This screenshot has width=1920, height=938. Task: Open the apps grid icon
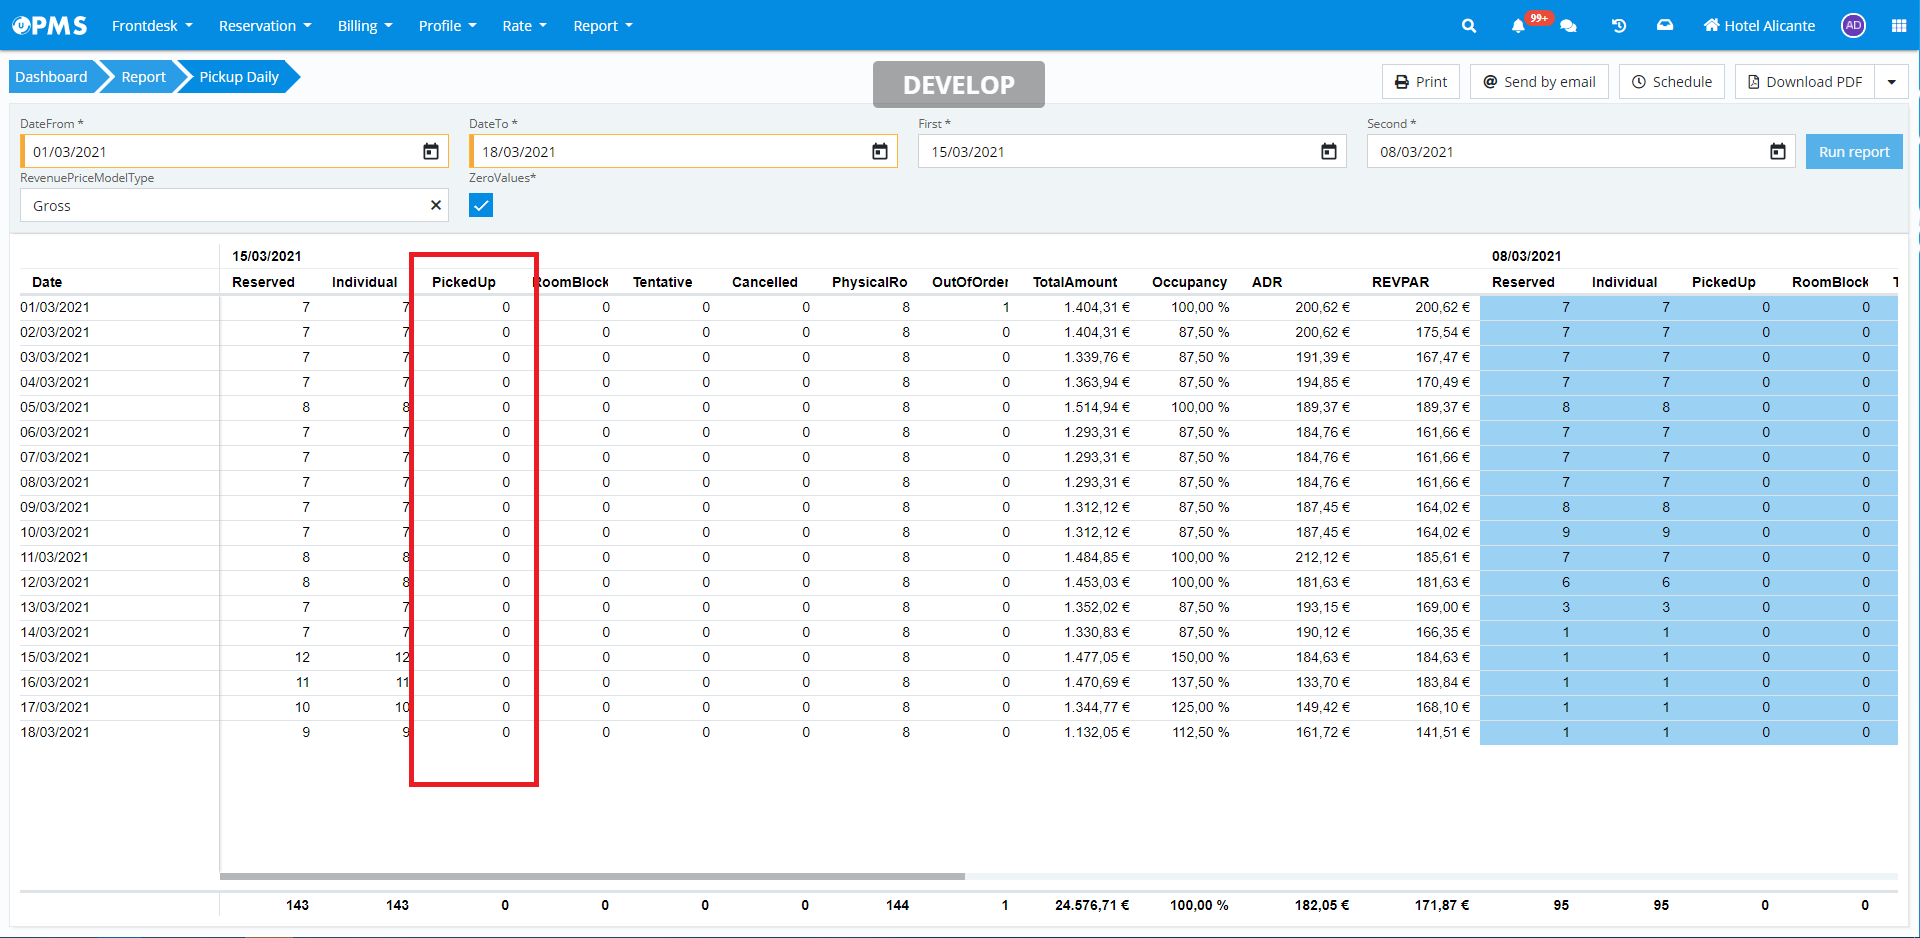point(1898,26)
